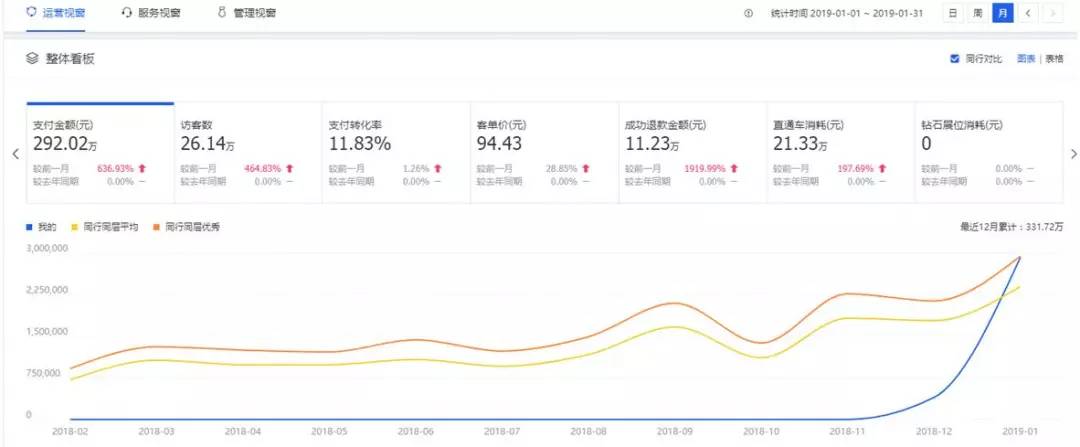Viewport: 1080px width, 447px height.
Task: Select the 直通车消耗(元) metric card
Action: pyautogui.click(x=840, y=153)
